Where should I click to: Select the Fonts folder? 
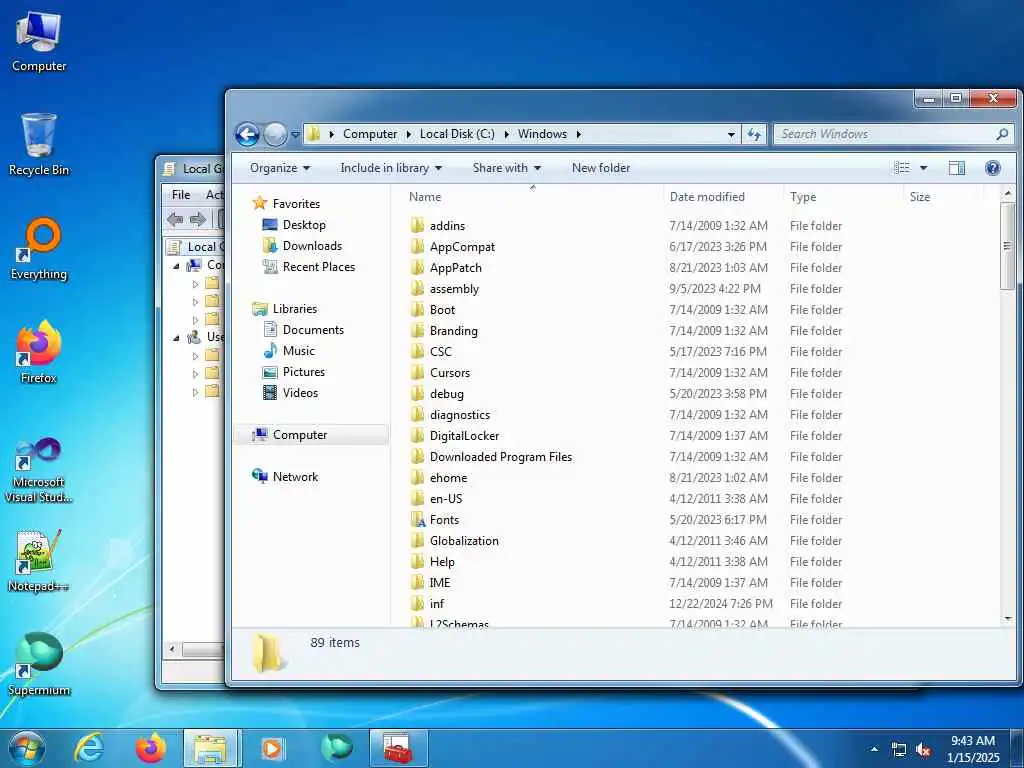coord(444,520)
